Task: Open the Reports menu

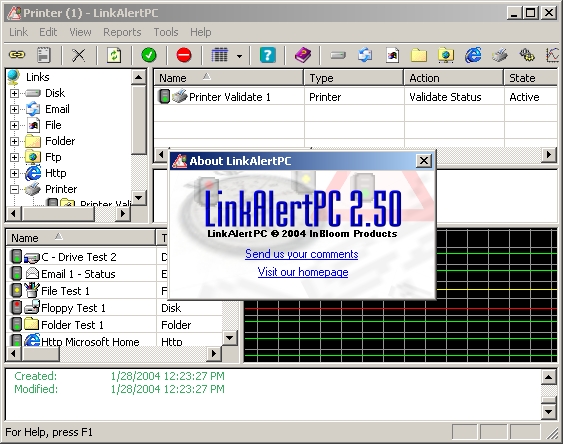Action: 122,32
